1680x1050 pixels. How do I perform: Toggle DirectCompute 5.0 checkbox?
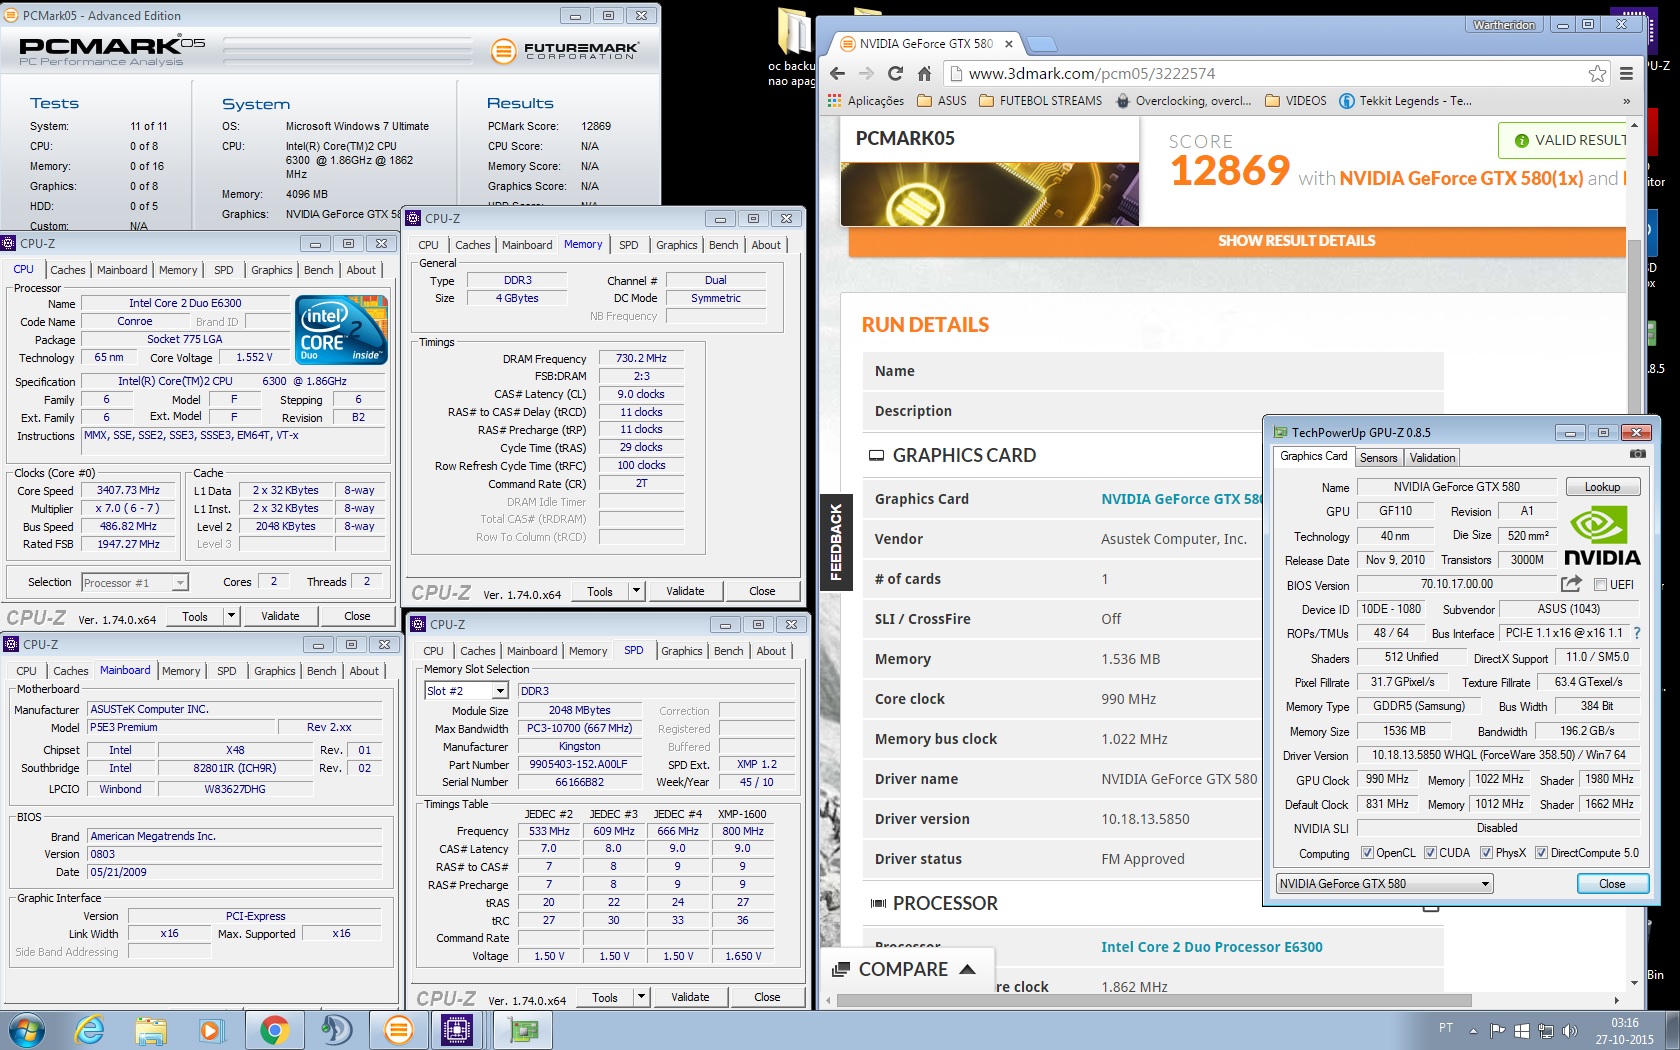coord(1541,853)
